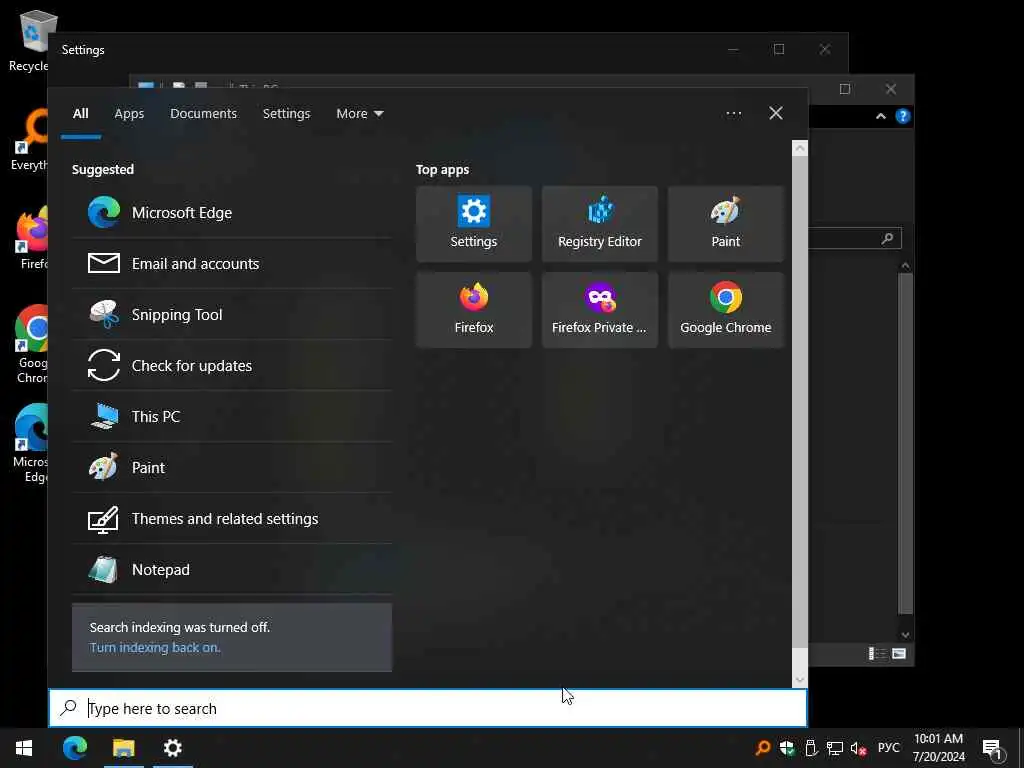Open search options ellipsis menu

point(733,114)
